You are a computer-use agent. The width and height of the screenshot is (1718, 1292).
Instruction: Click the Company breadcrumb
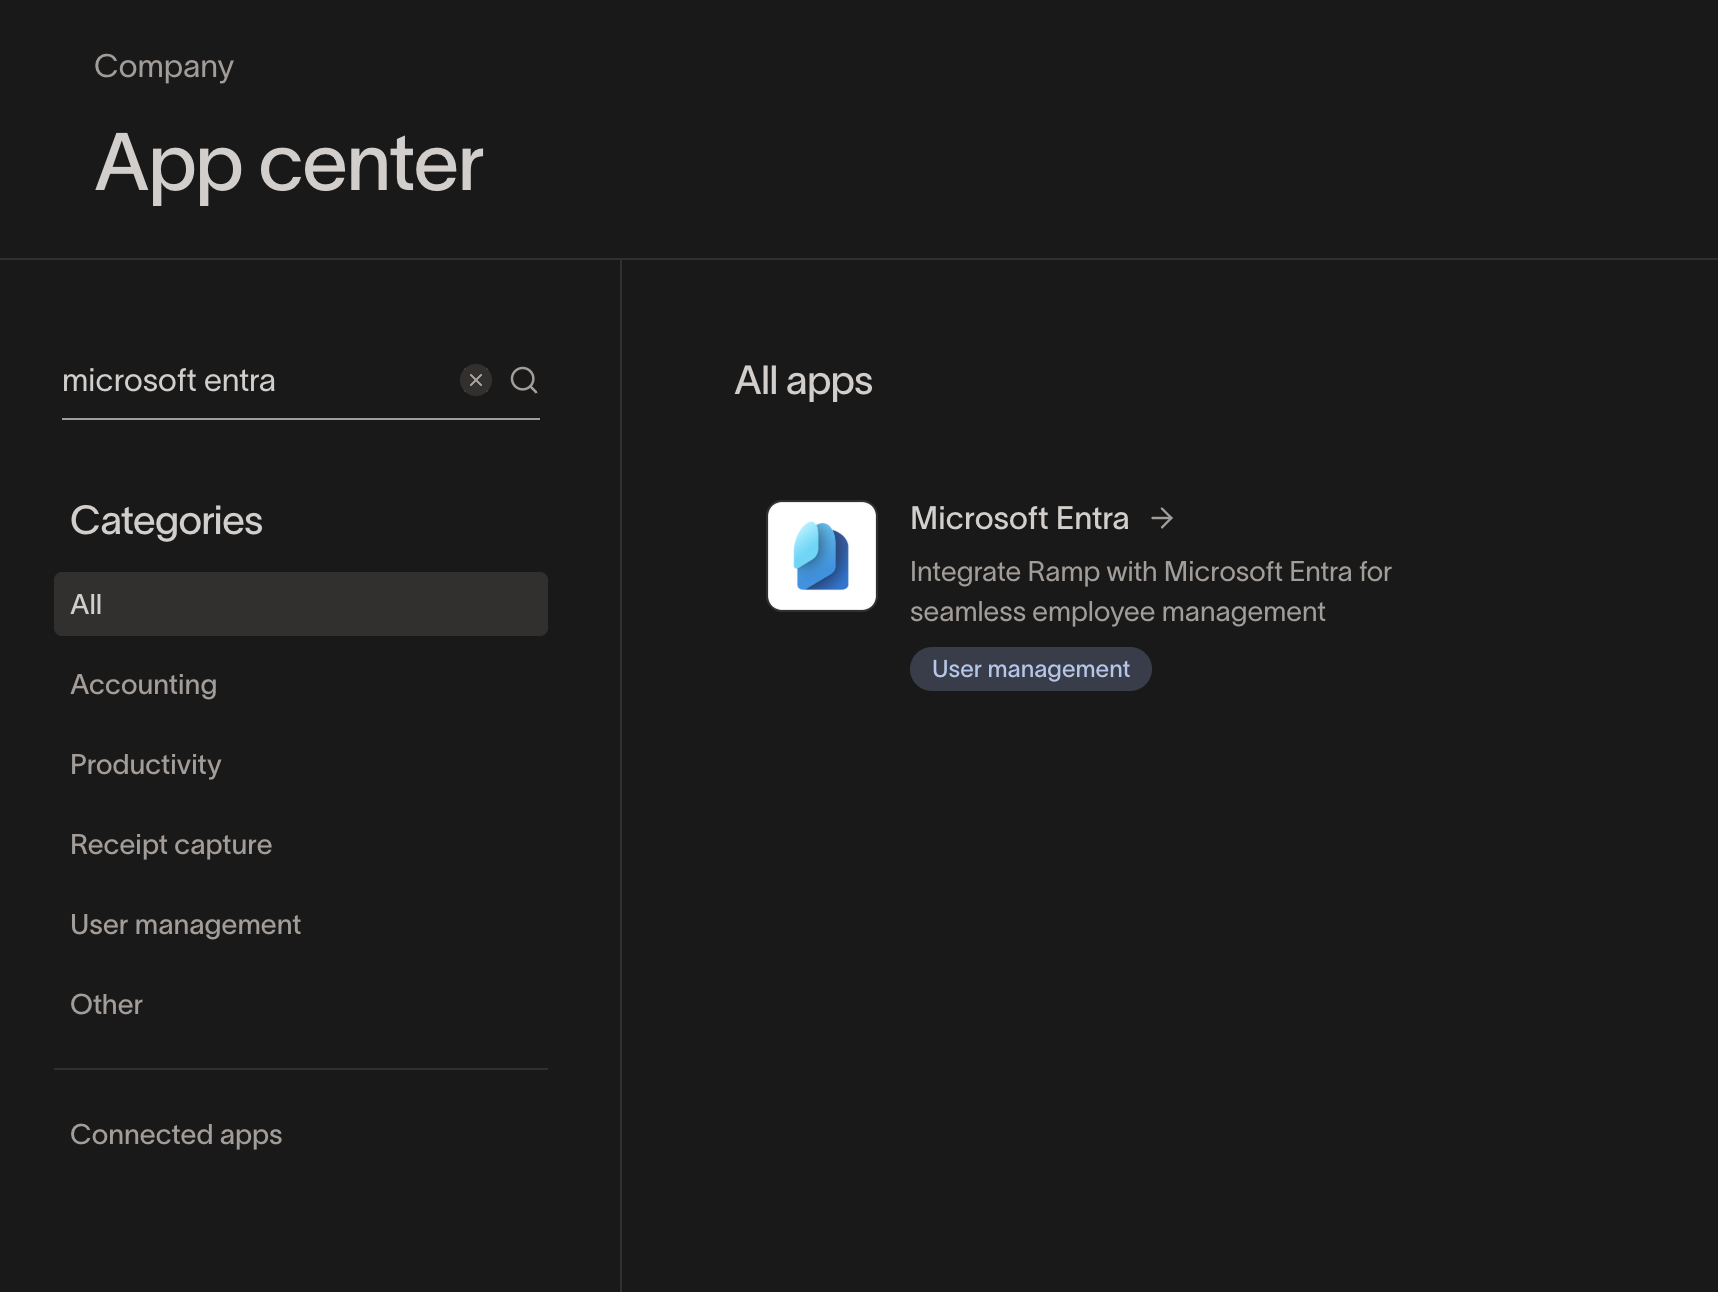click(164, 67)
